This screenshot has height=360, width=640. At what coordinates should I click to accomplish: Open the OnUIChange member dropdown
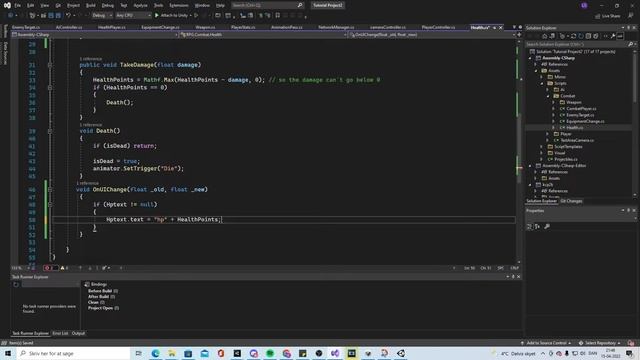[x=432, y=35]
